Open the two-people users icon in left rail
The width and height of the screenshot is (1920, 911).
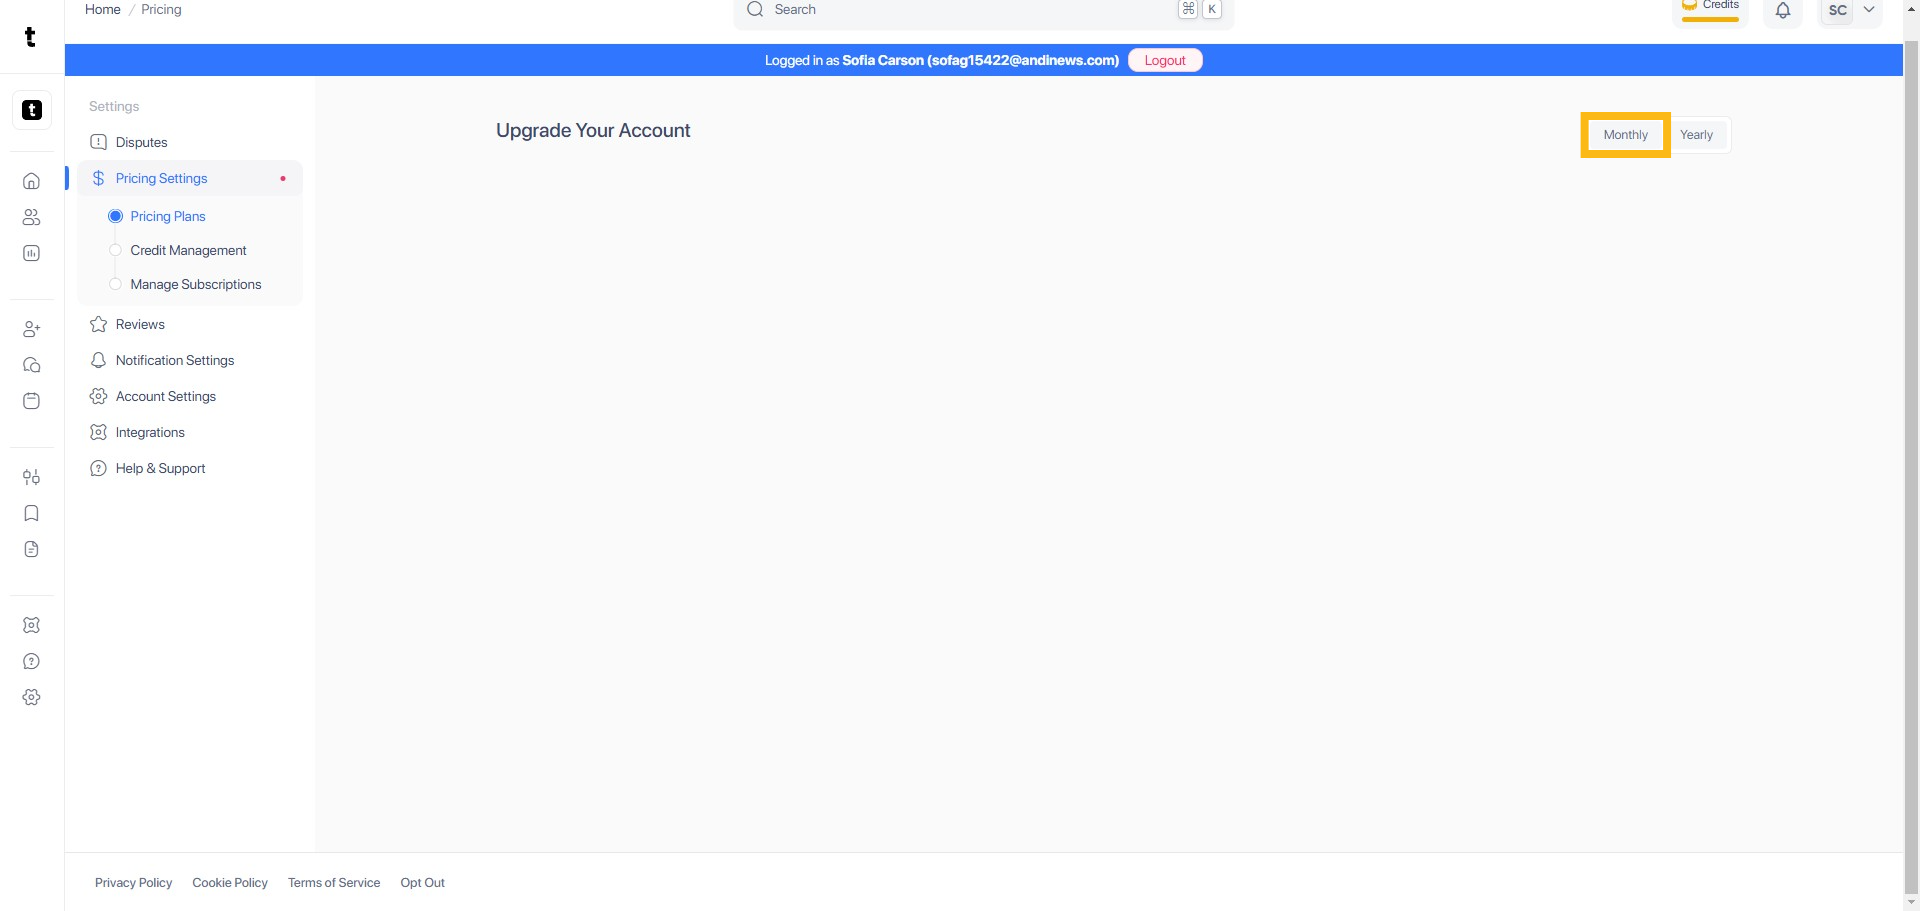31,217
